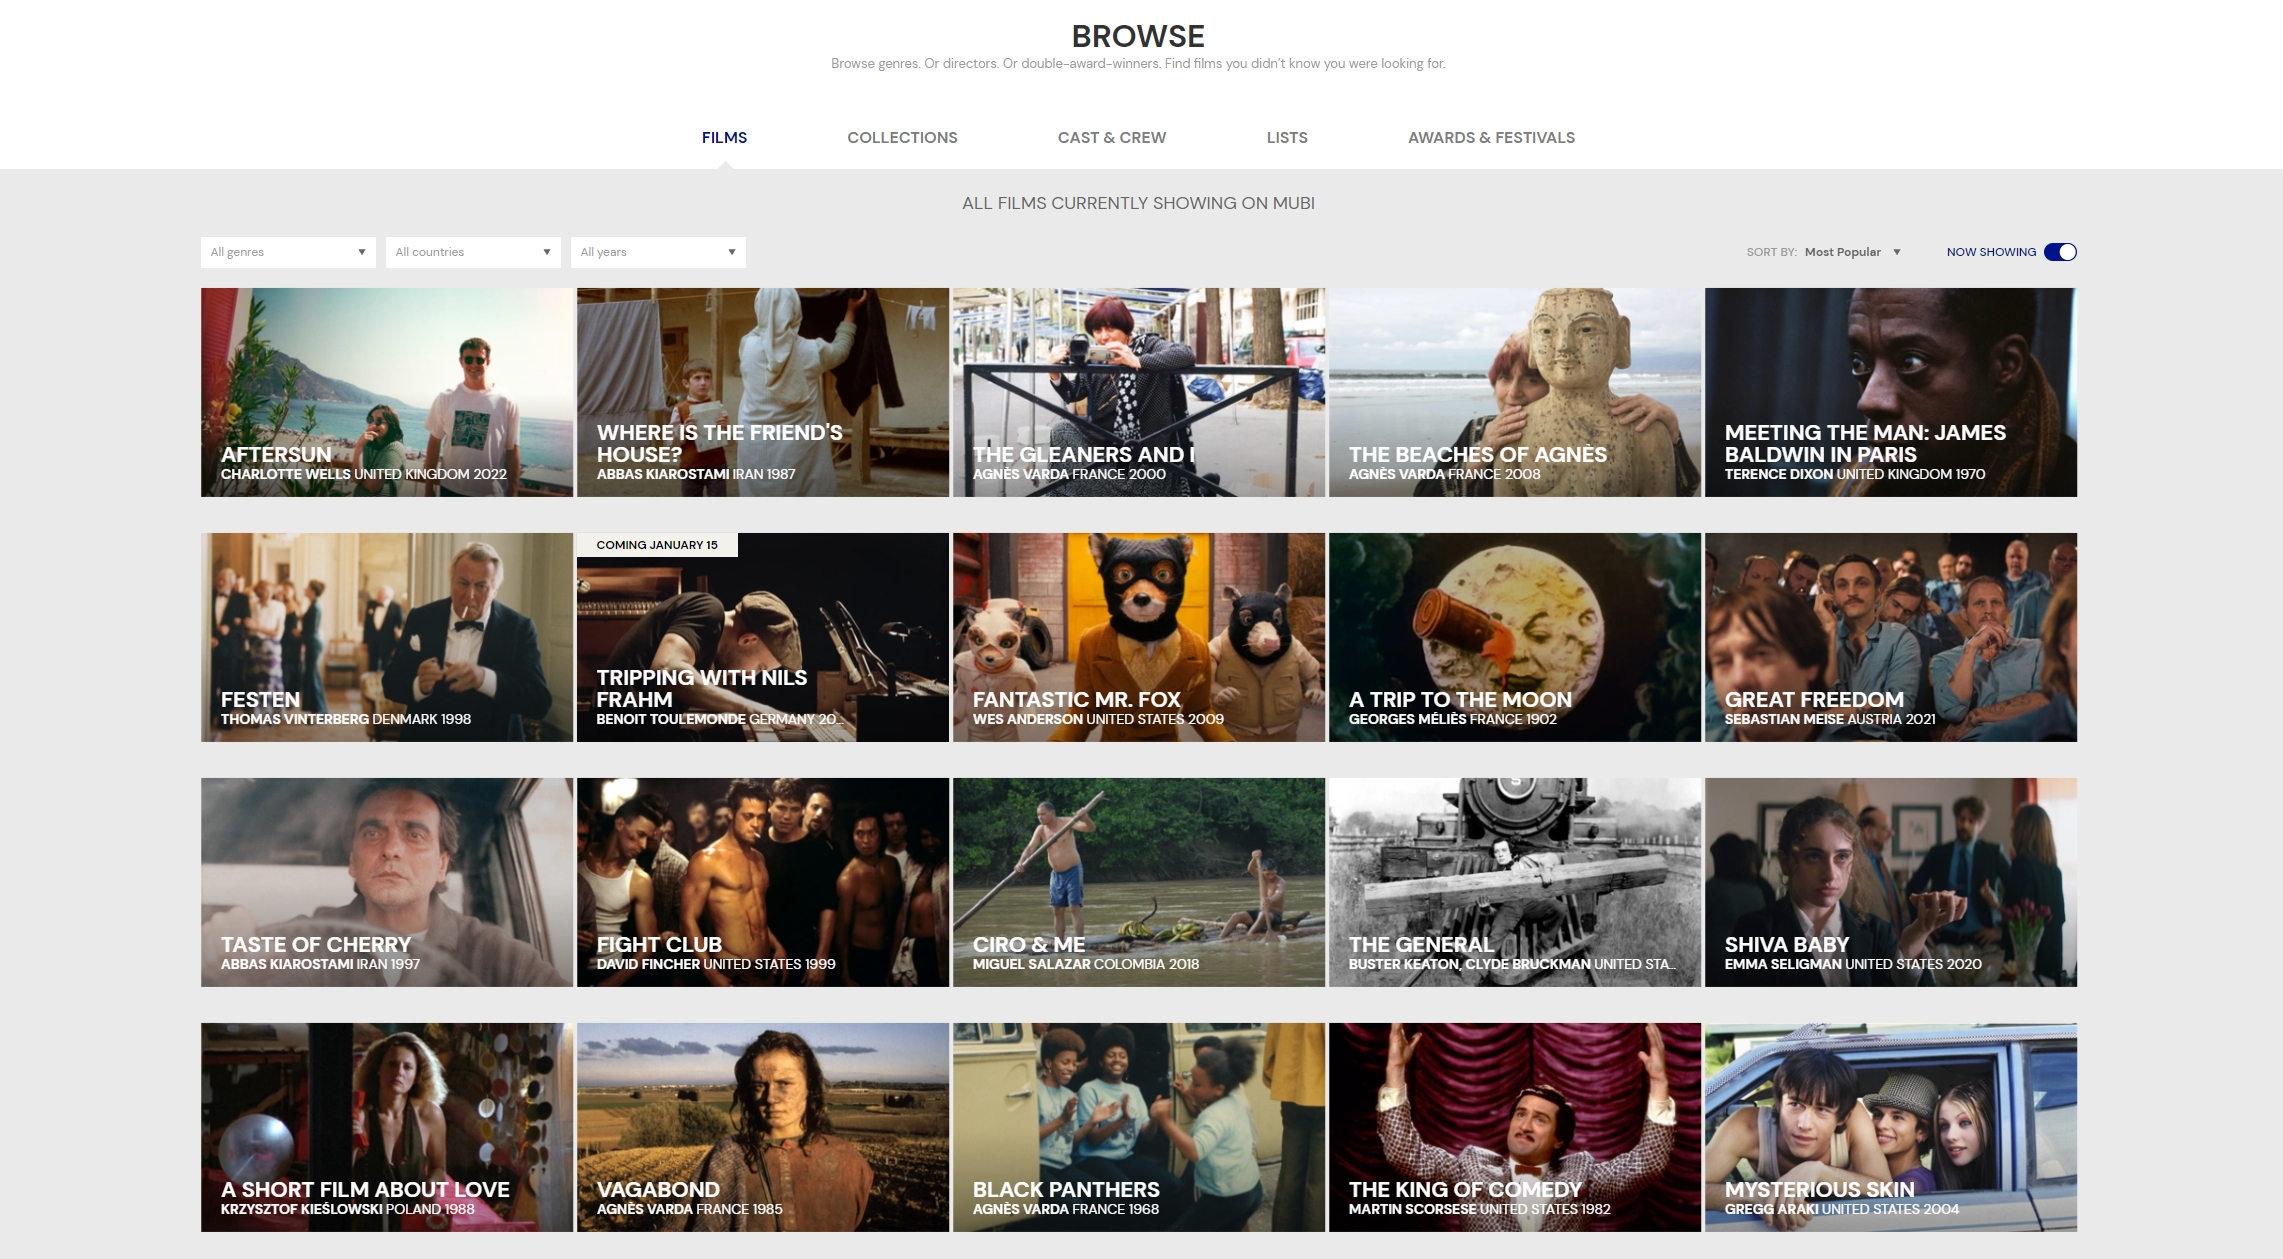Open Shiva Baby

1890,882
